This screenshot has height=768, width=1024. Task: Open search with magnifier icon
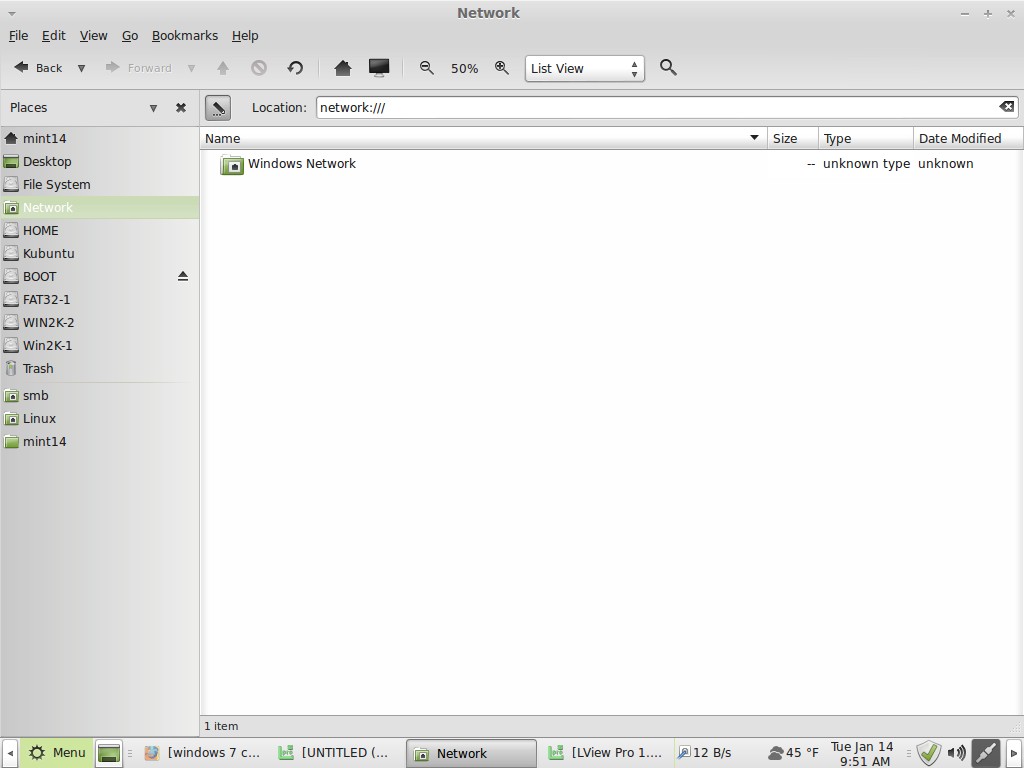669,68
